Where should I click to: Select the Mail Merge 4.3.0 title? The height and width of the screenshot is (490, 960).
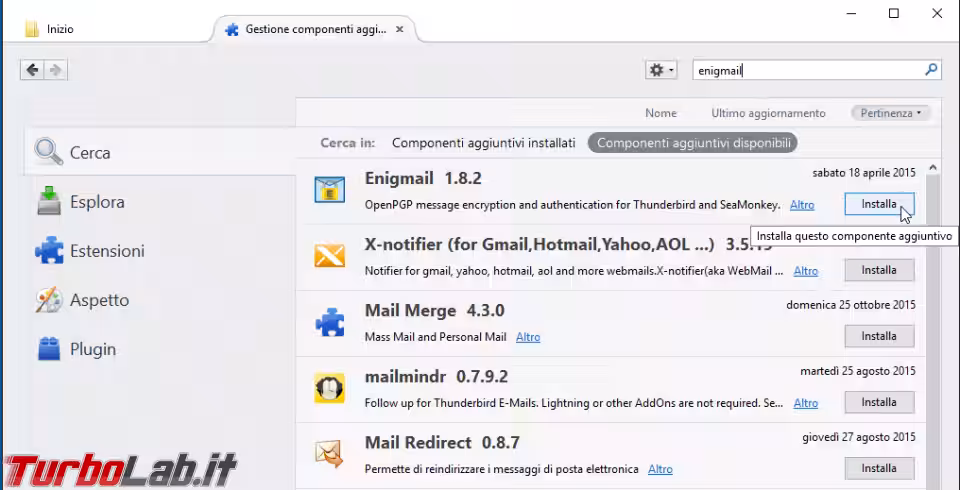pos(435,311)
